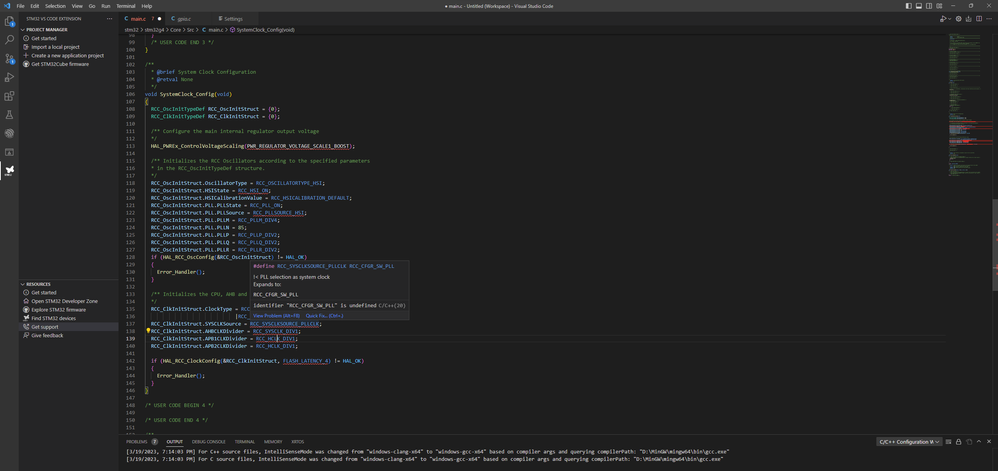Click the lock scroll icon in output panel
This screenshot has width=998, height=471.
pos(958,442)
